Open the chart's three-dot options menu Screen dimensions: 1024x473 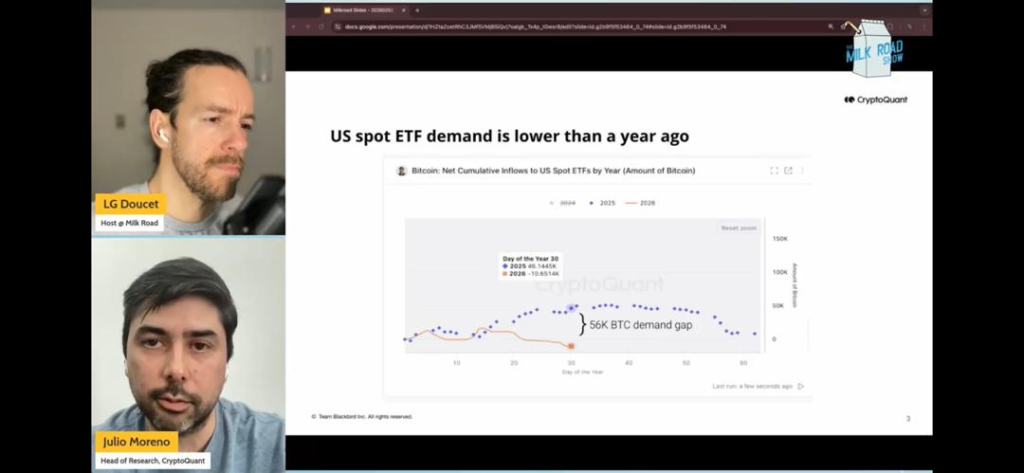click(801, 171)
